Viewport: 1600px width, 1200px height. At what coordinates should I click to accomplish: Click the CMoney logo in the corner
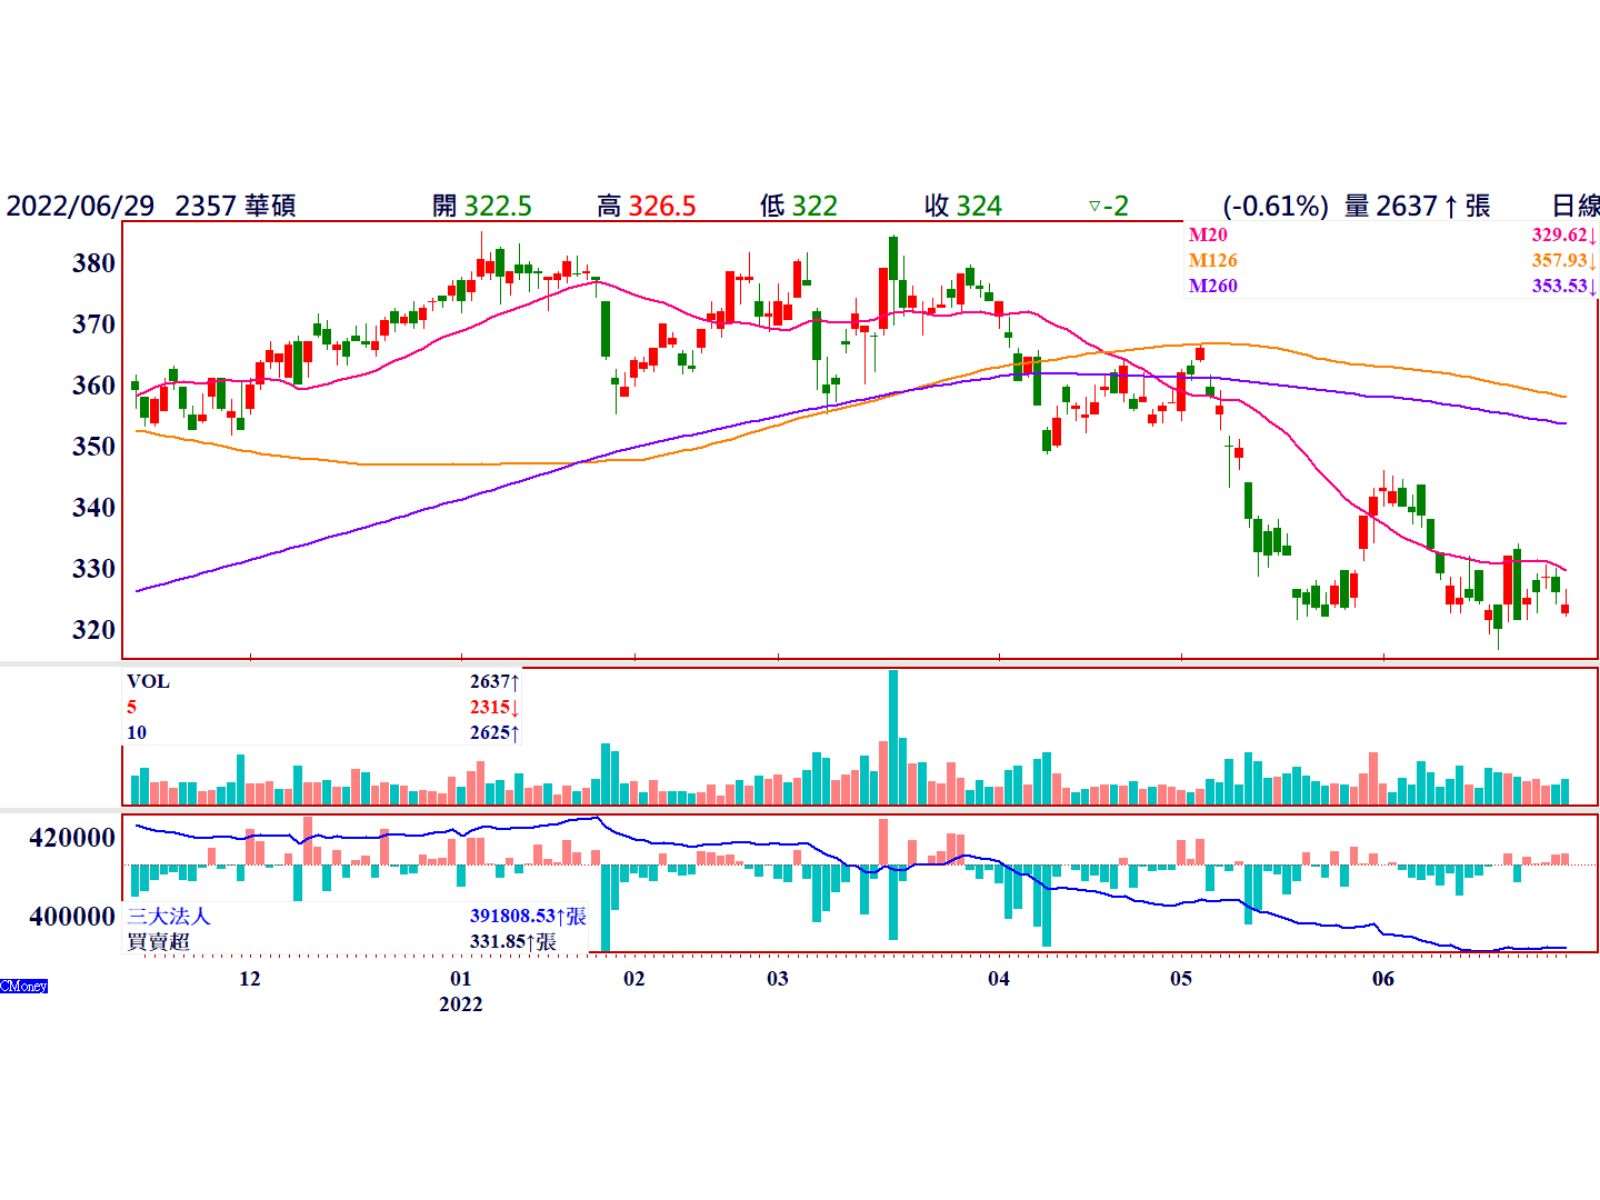click(24, 986)
